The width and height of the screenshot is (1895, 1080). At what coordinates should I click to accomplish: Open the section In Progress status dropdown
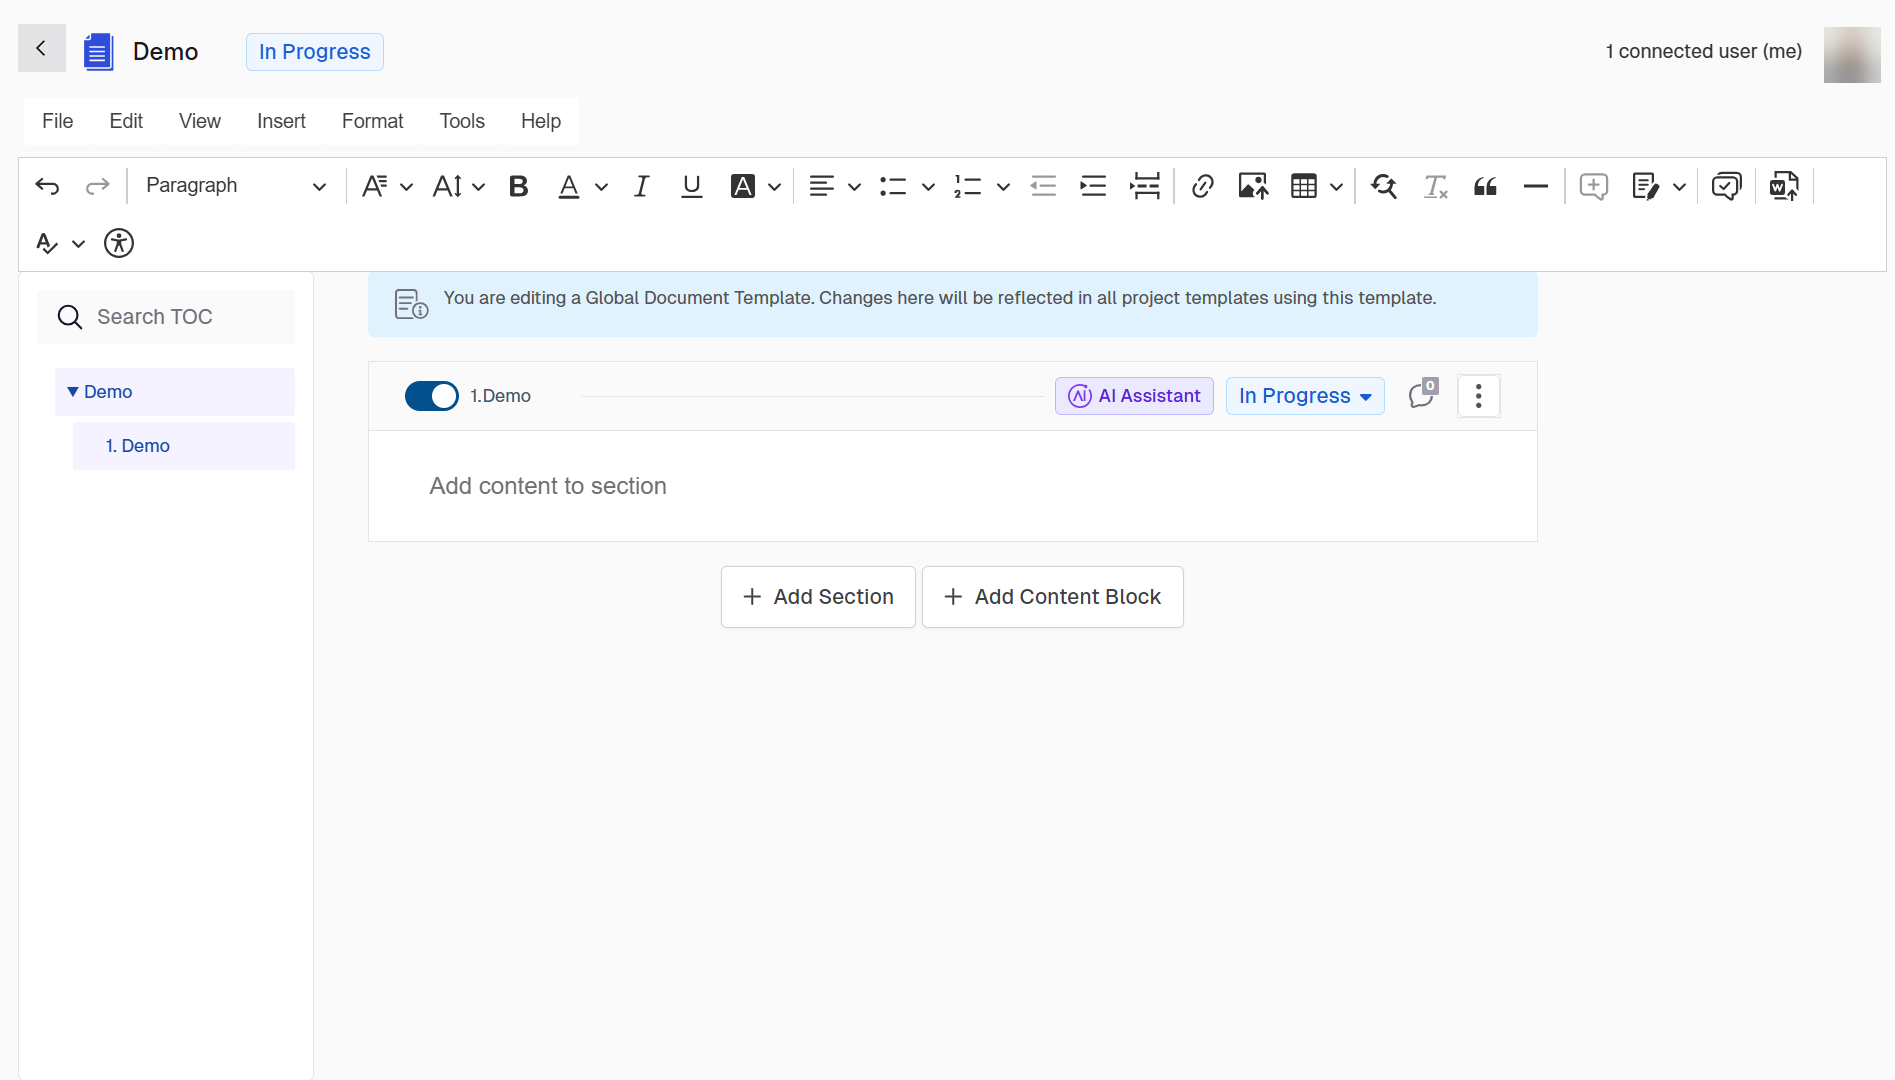point(1304,396)
